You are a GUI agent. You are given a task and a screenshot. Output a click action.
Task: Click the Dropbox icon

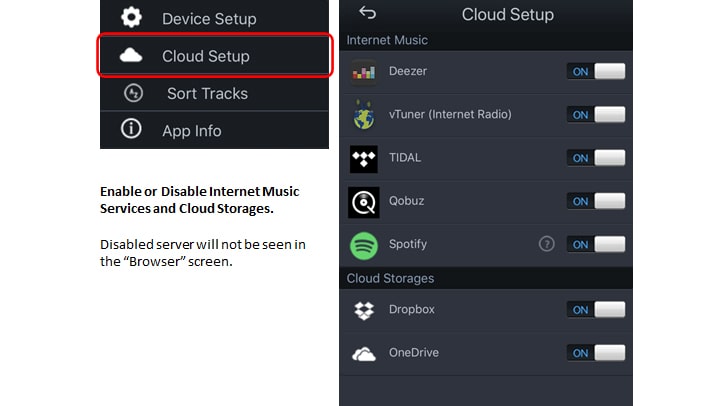pyautogui.click(x=364, y=311)
